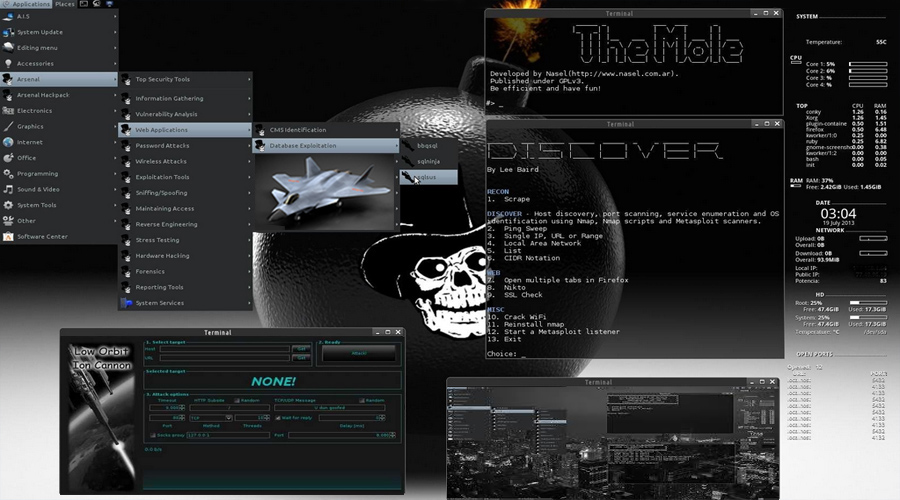
Task: Click the Internet globe icon in menu
Action: click(8, 142)
